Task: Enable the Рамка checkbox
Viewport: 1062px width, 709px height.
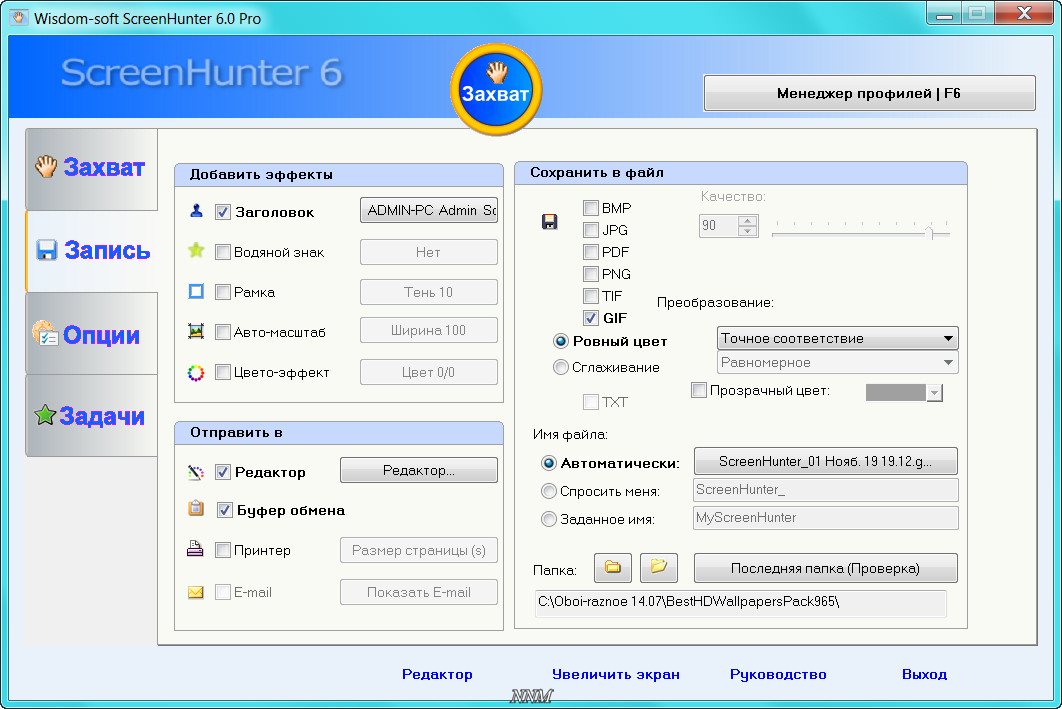Action: (x=223, y=292)
